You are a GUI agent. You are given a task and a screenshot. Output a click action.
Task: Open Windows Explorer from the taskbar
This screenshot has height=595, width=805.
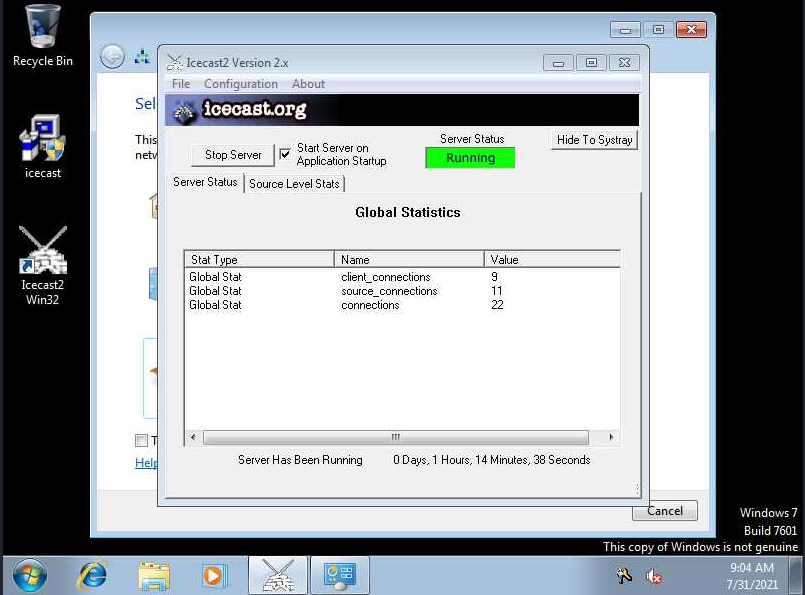pyautogui.click(x=154, y=575)
